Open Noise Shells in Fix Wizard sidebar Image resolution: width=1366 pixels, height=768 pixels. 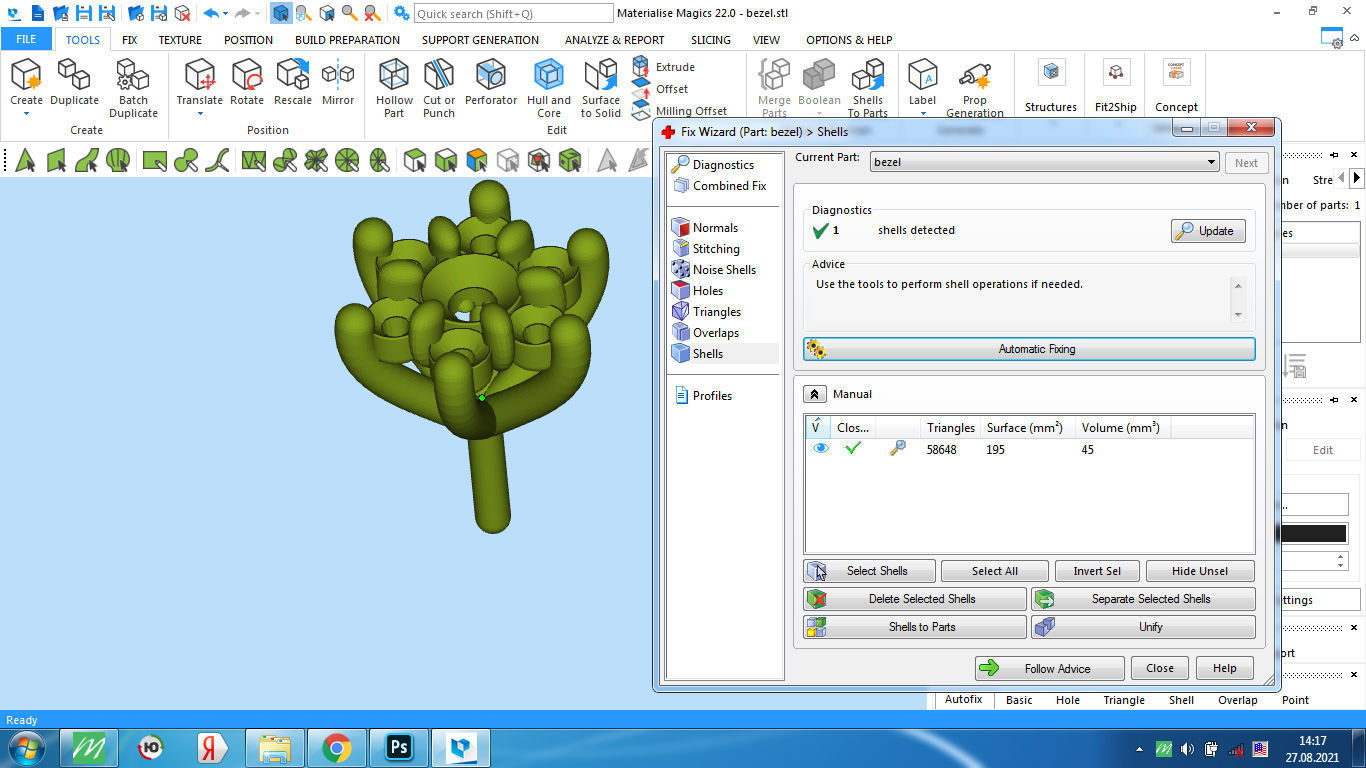pyautogui.click(x=724, y=270)
